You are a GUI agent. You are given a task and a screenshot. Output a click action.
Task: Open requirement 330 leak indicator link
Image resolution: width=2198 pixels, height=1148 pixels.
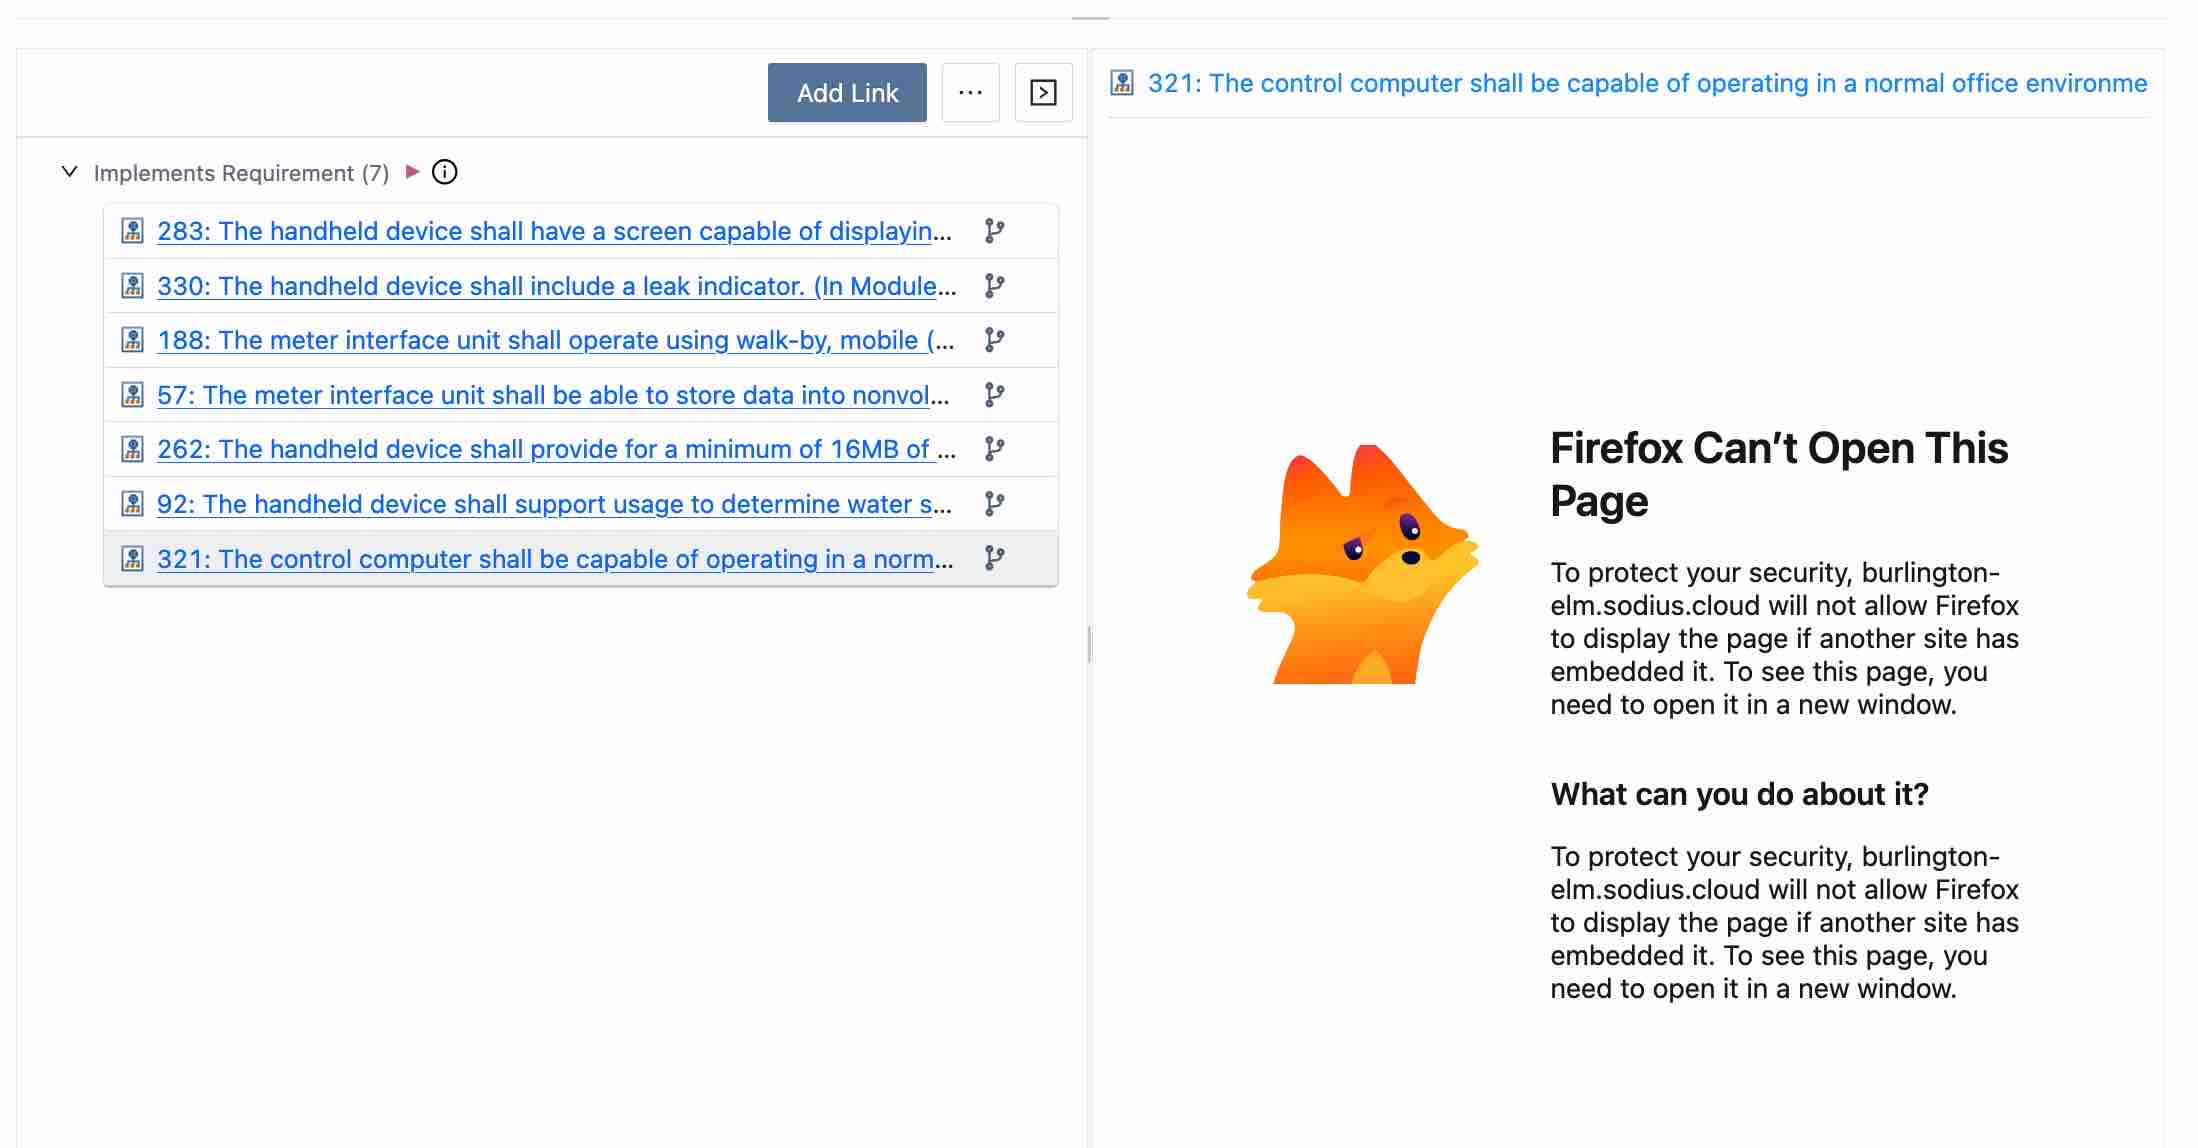coord(556,286)
